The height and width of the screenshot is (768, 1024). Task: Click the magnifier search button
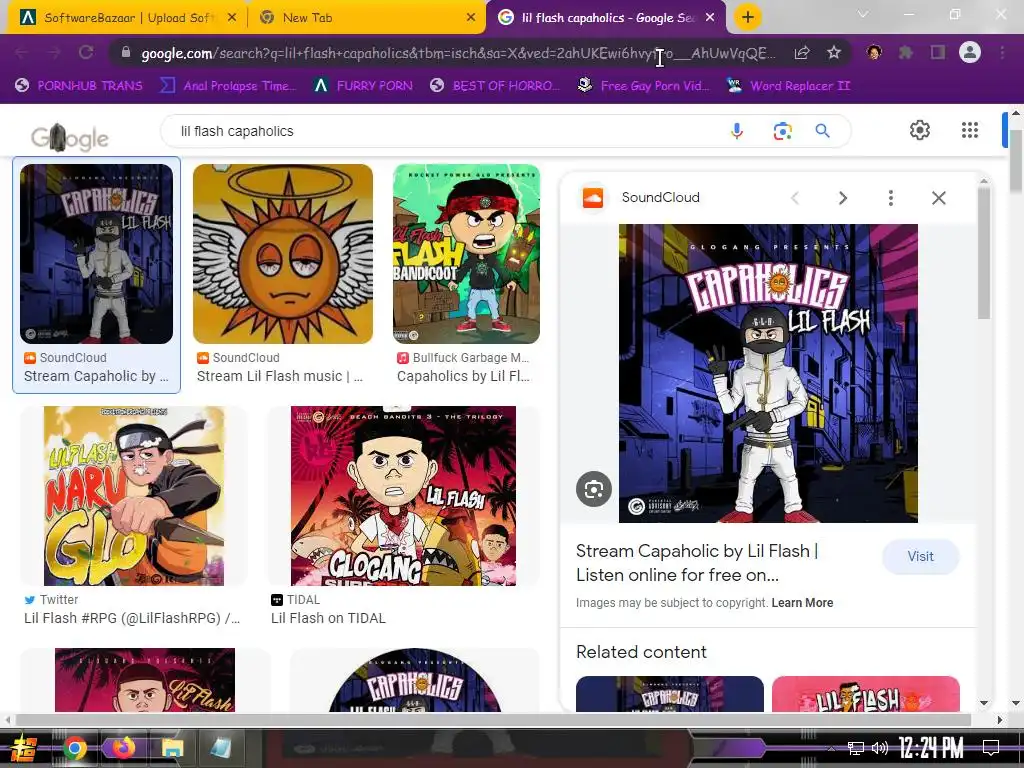pyautogui.click(x=823, y=131)
